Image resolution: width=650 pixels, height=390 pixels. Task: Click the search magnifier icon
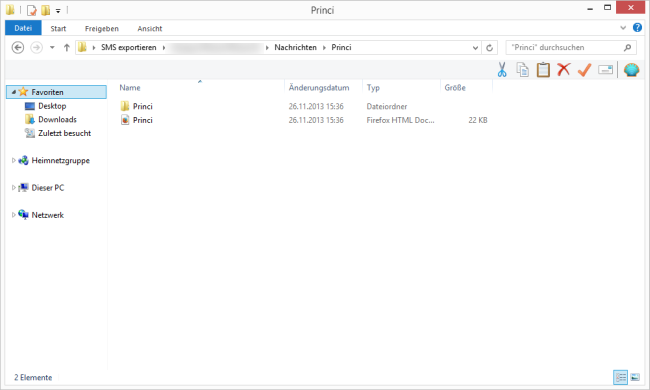click(628, 48)
